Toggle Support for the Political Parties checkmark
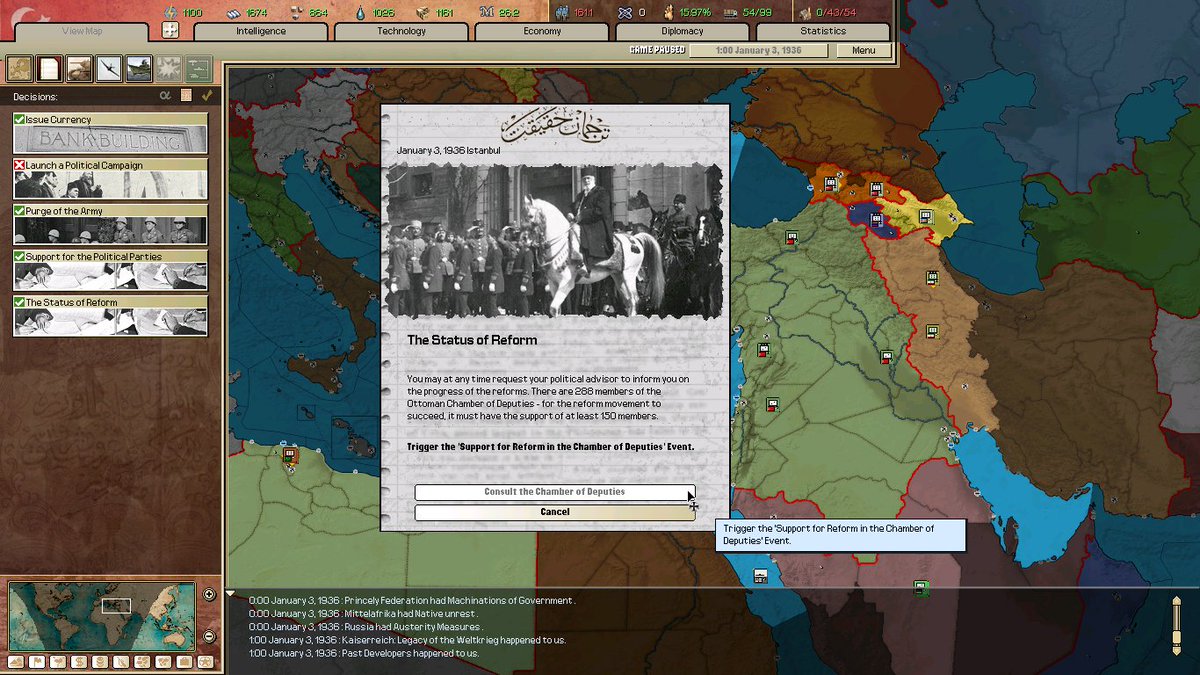Image resolution: width=1200 pixels, height=675 pixels. 20,257
